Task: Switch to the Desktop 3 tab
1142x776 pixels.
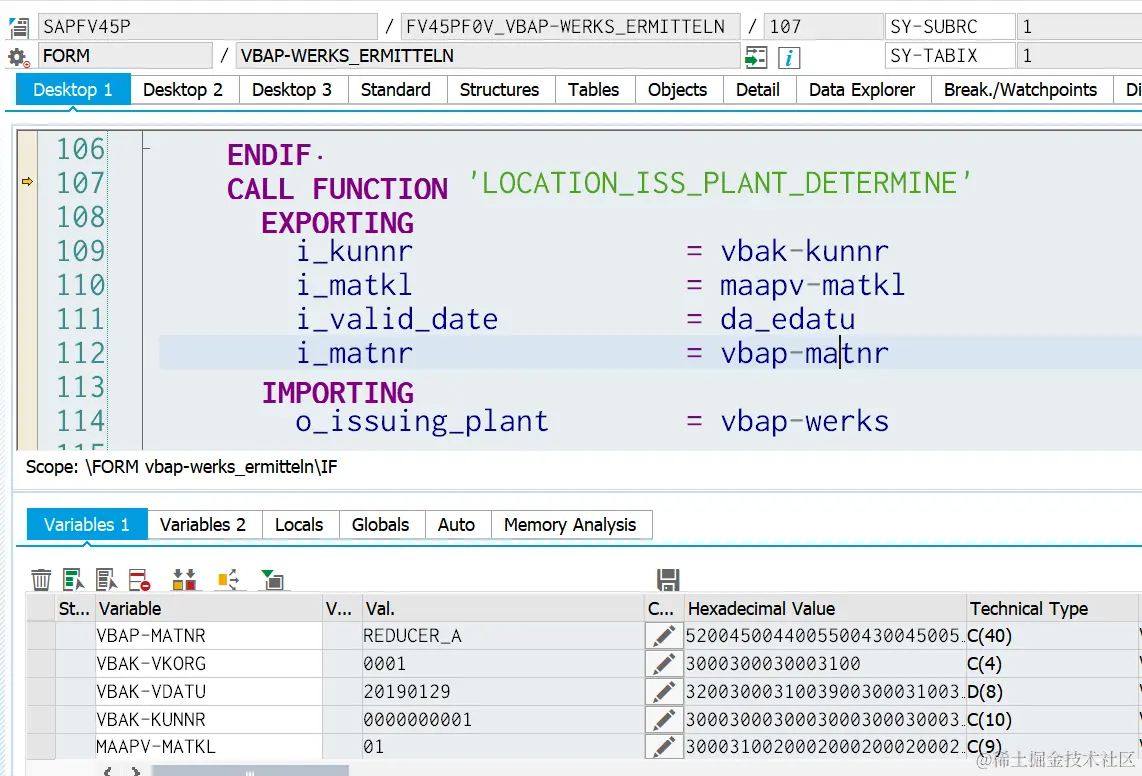Action: 292,90
